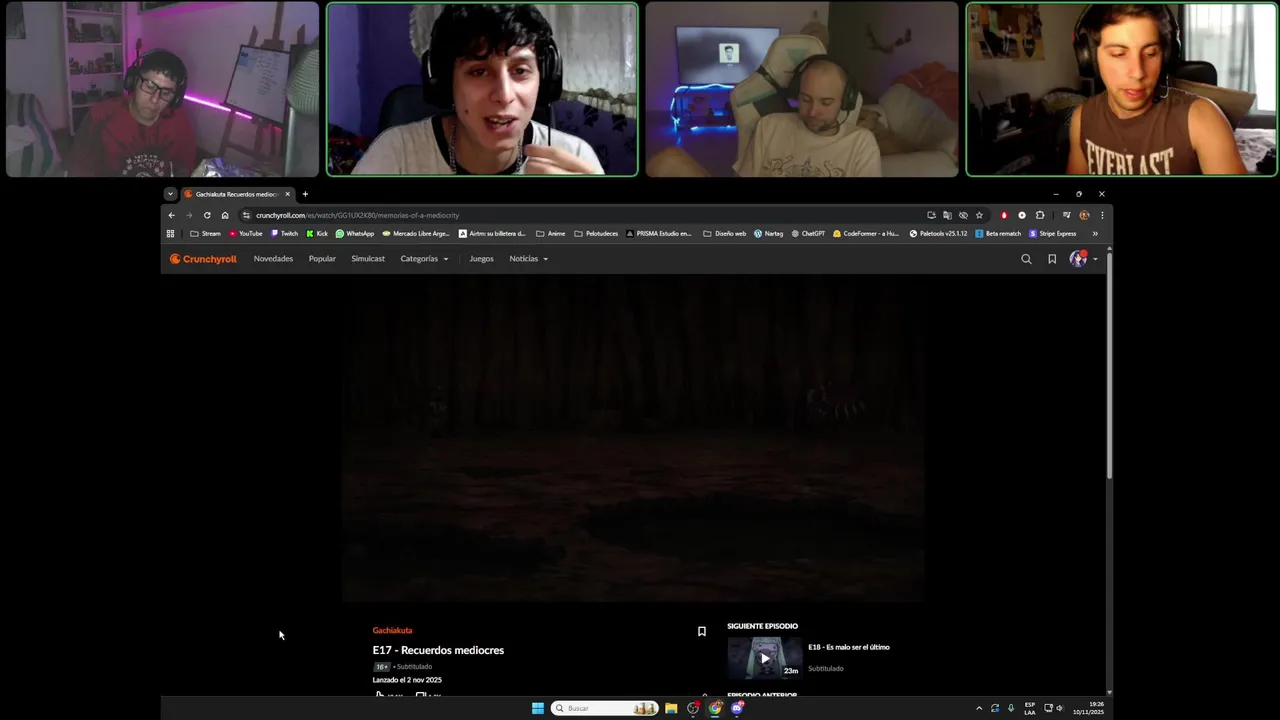
Task: Open the Crunchyroll search icon
Action: click(1026, 259)
